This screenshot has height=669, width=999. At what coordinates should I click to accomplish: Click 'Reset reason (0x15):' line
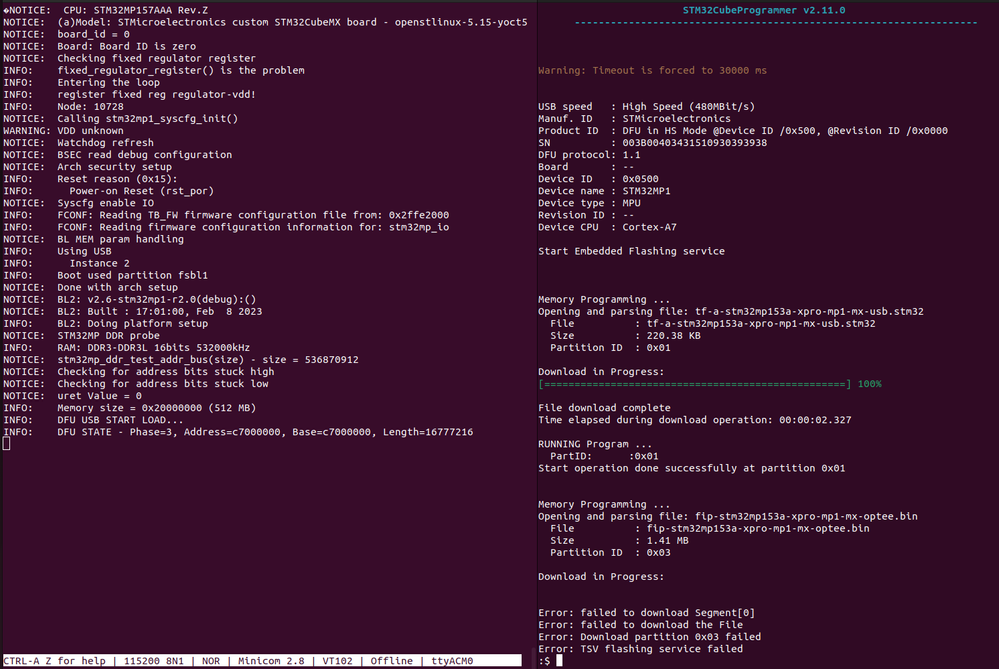click(90, 179)
